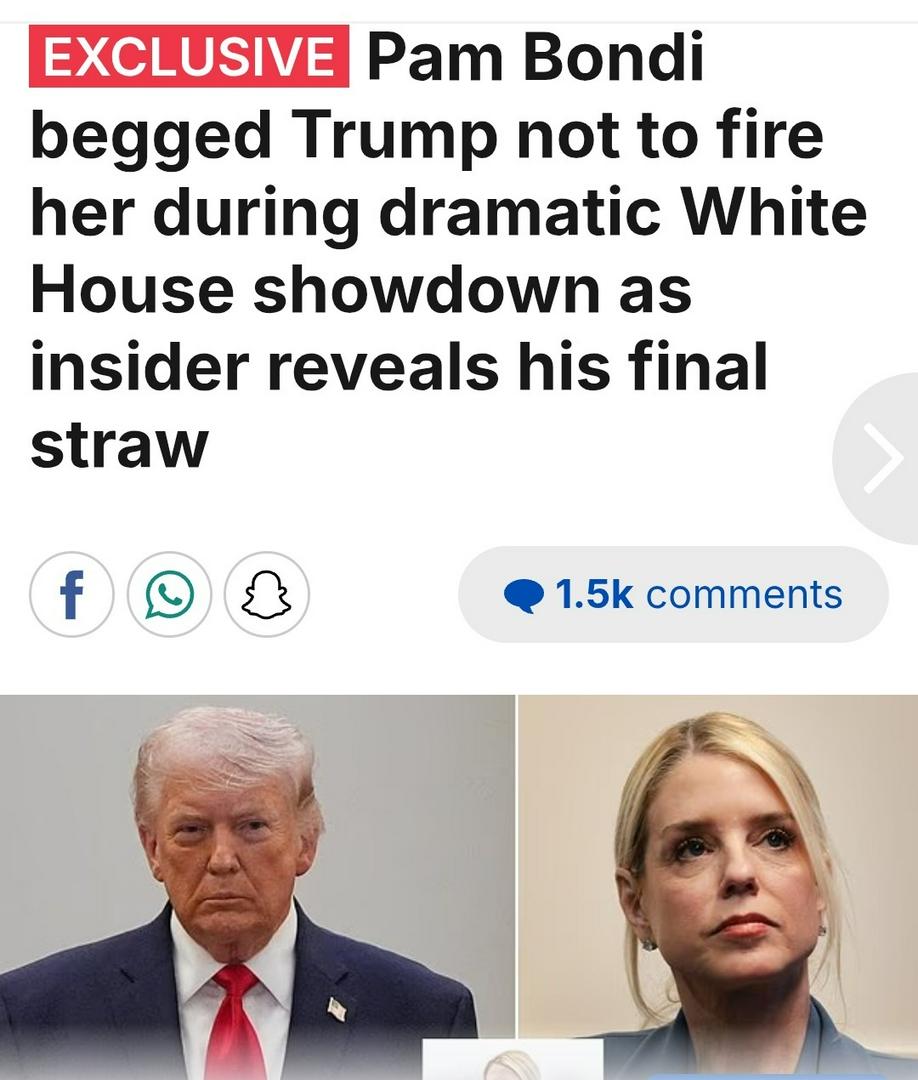Viewport: 918px width, 1080px height.
Task: Click flag lapel pin in left photo
Action: 337,1009
